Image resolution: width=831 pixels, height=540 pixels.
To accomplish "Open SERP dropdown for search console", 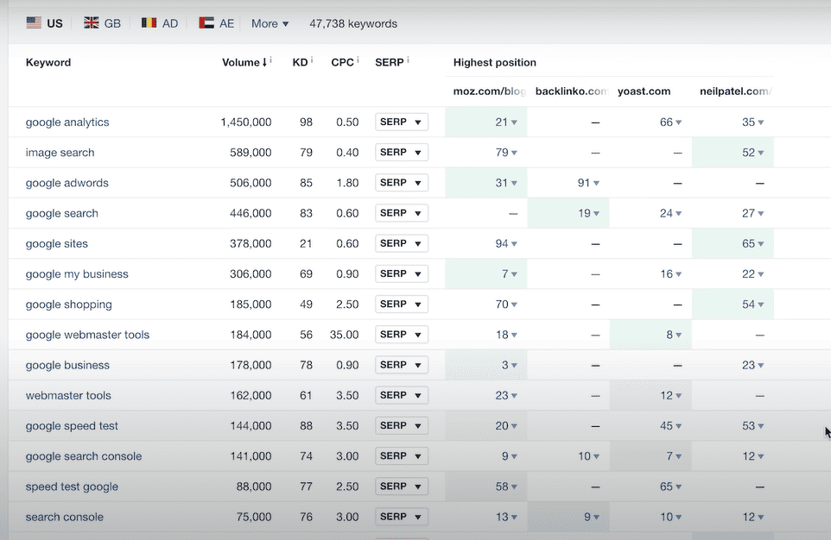I will [x=401, y=517].
